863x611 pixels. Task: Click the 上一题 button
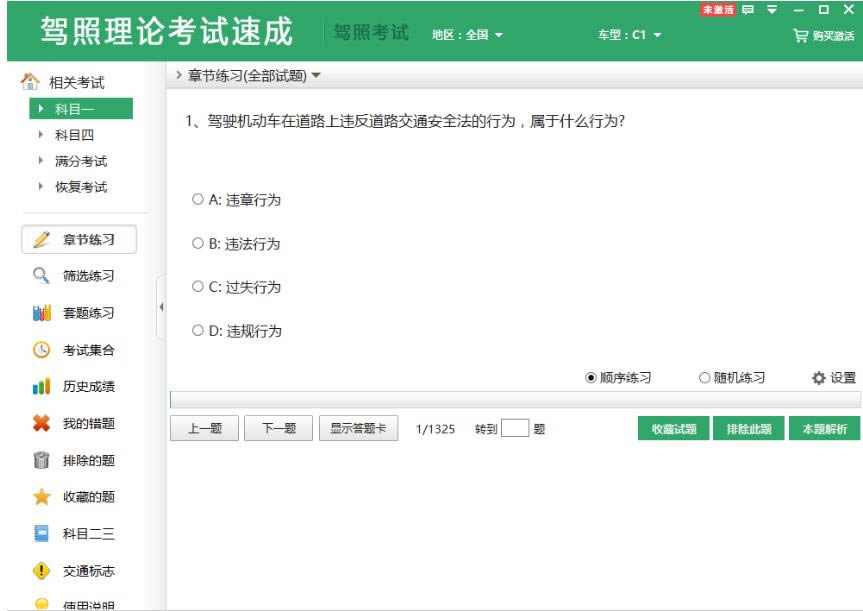click(x=204, y=428)
